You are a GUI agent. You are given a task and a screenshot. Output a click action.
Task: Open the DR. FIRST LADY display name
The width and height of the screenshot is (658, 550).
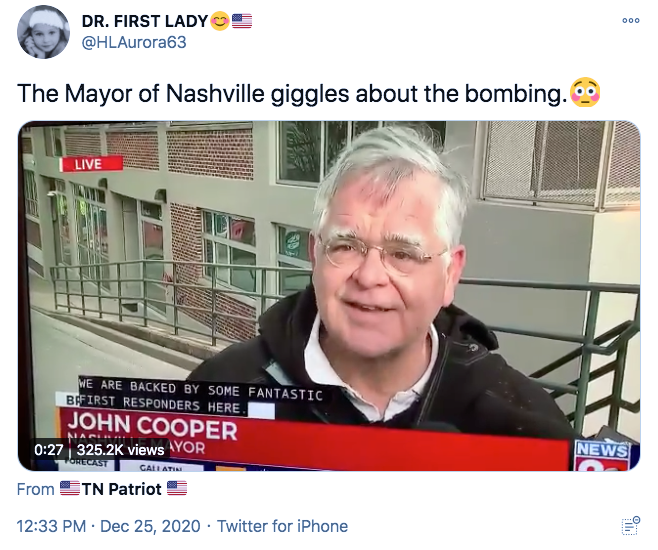[144, 21]
